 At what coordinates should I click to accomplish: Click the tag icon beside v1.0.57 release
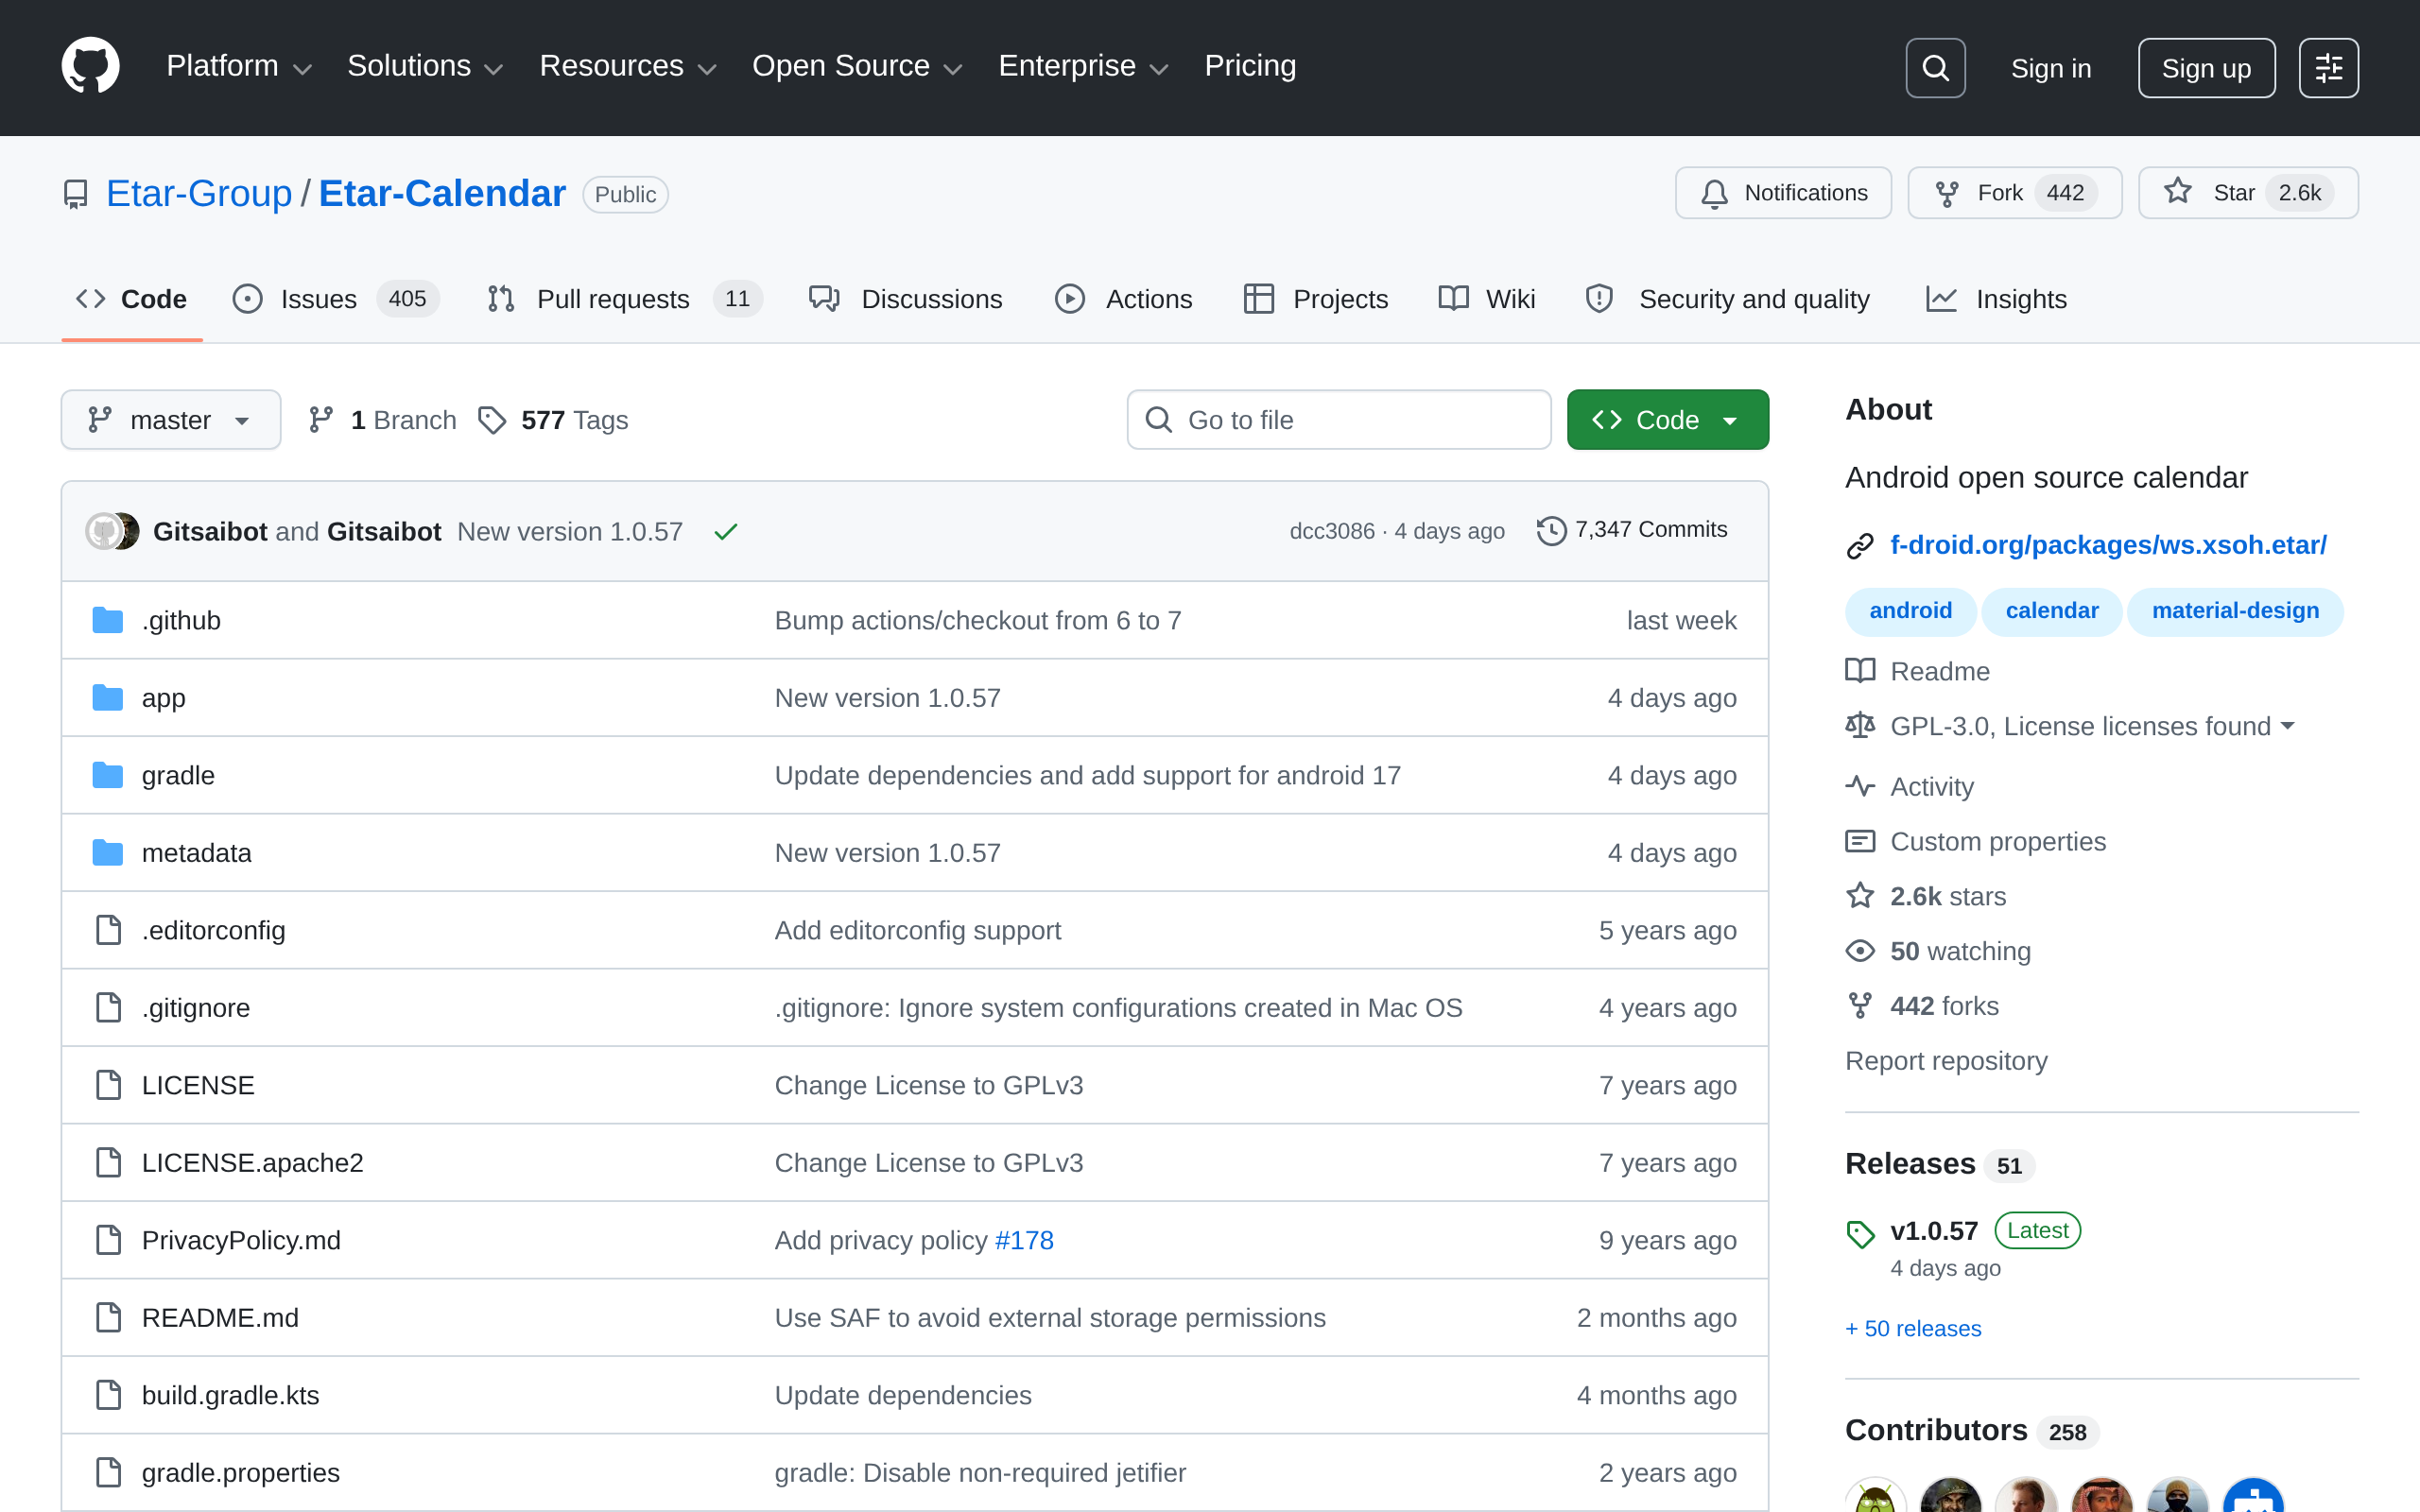click(x=1860, y=1234)
